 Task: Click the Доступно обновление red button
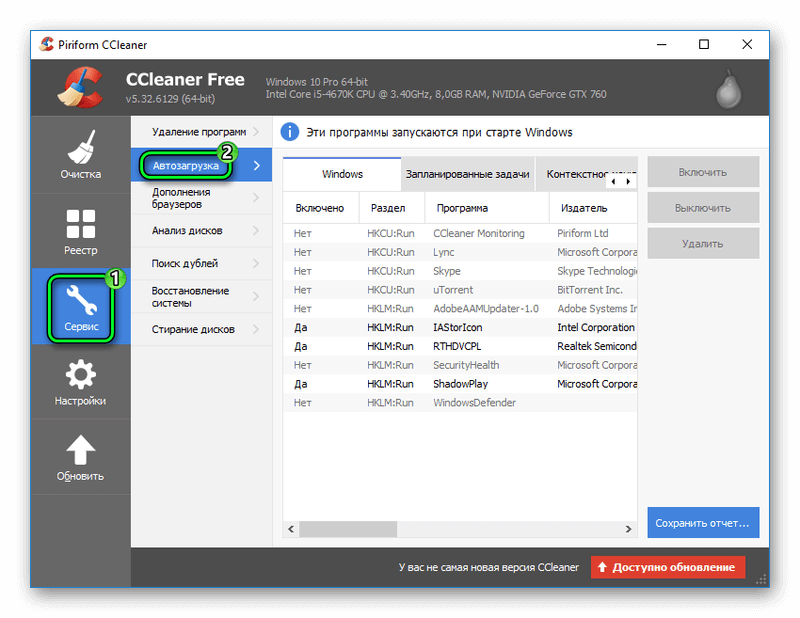(668, 567)
